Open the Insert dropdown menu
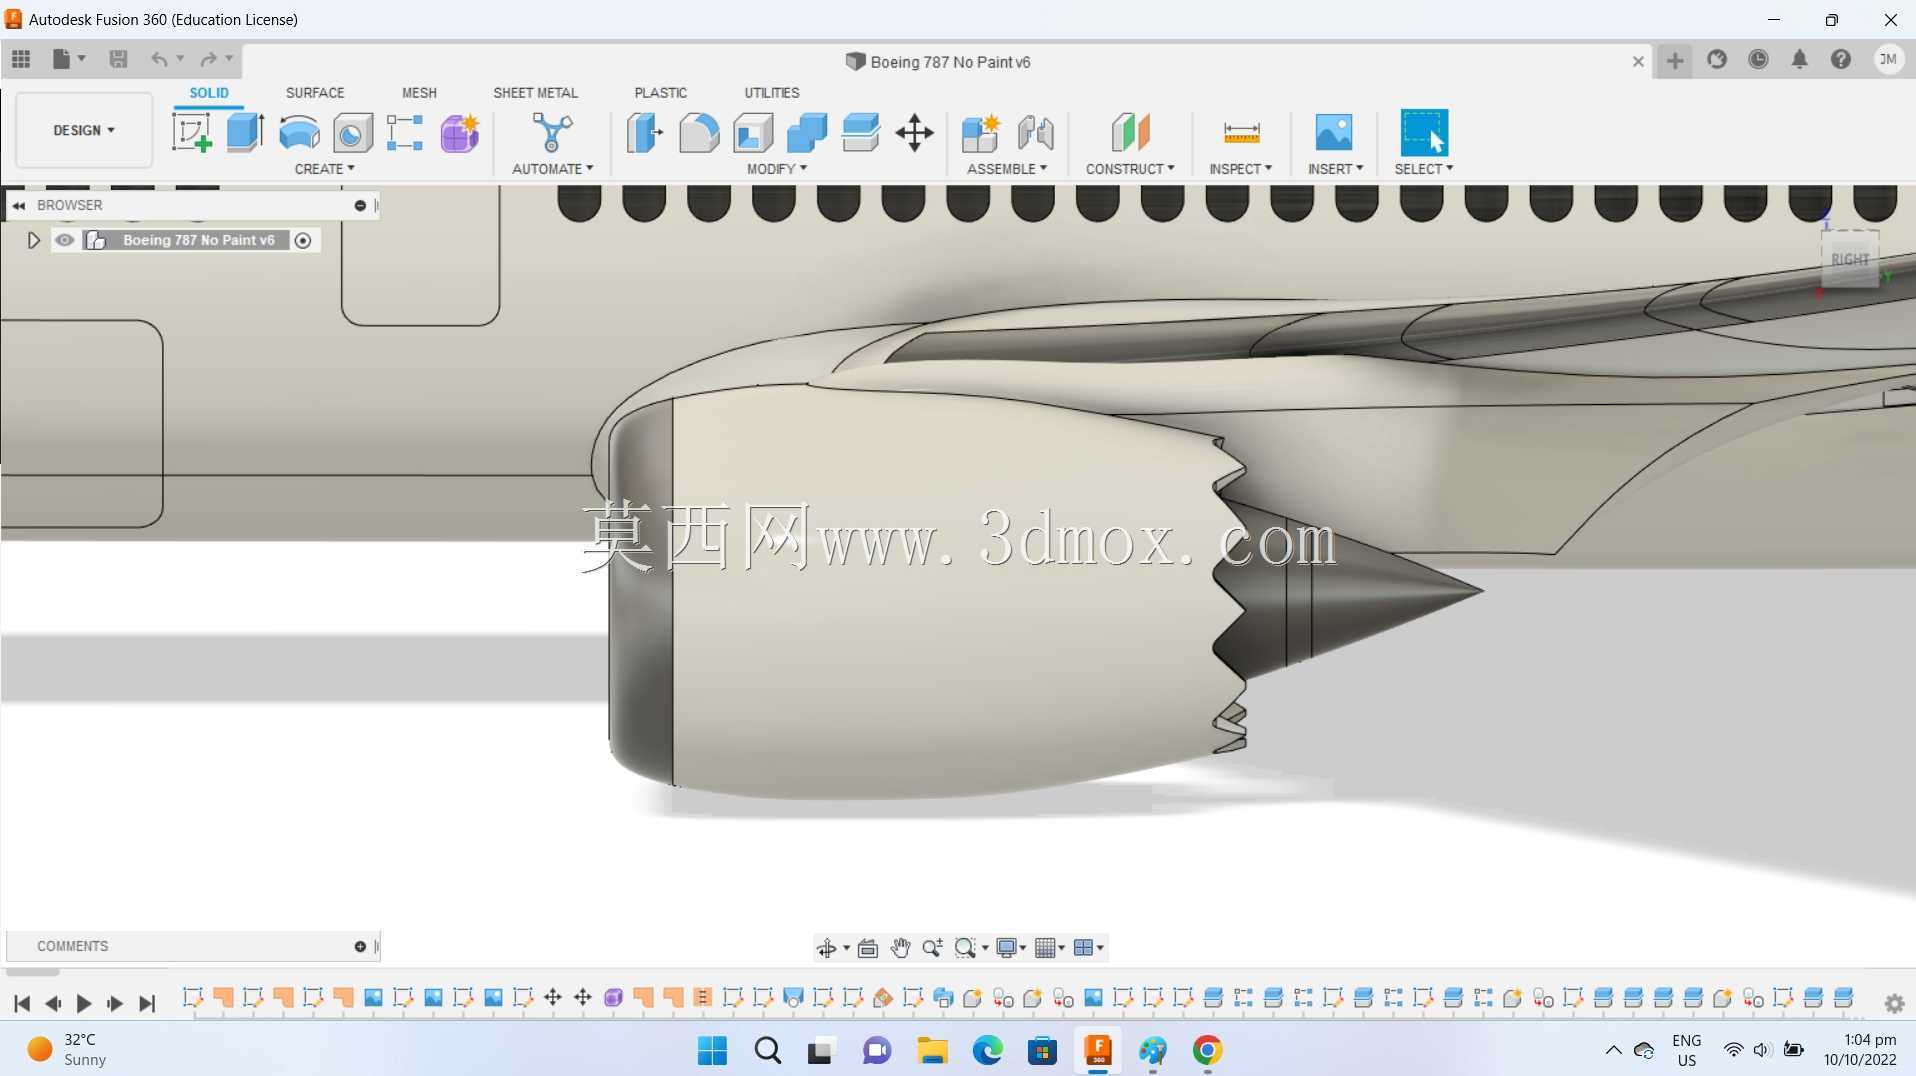This screenshot has width=1916, height=1076. pyautogui.click(x=1335, y=169)
